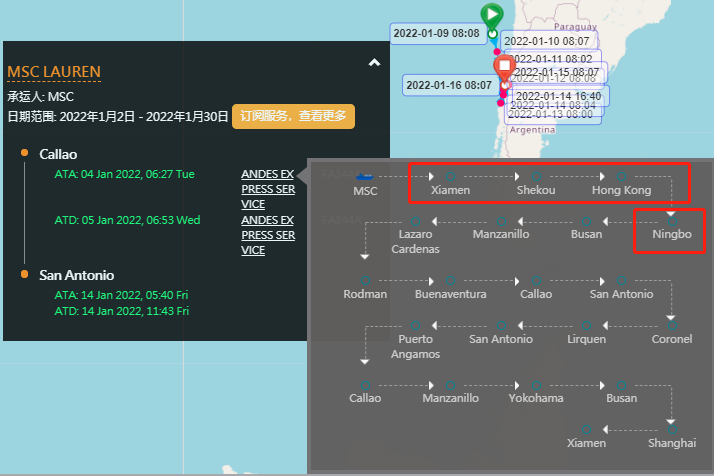Select the Callao port heading in schedule
The image size is (714, 476).
coord(58,154)
